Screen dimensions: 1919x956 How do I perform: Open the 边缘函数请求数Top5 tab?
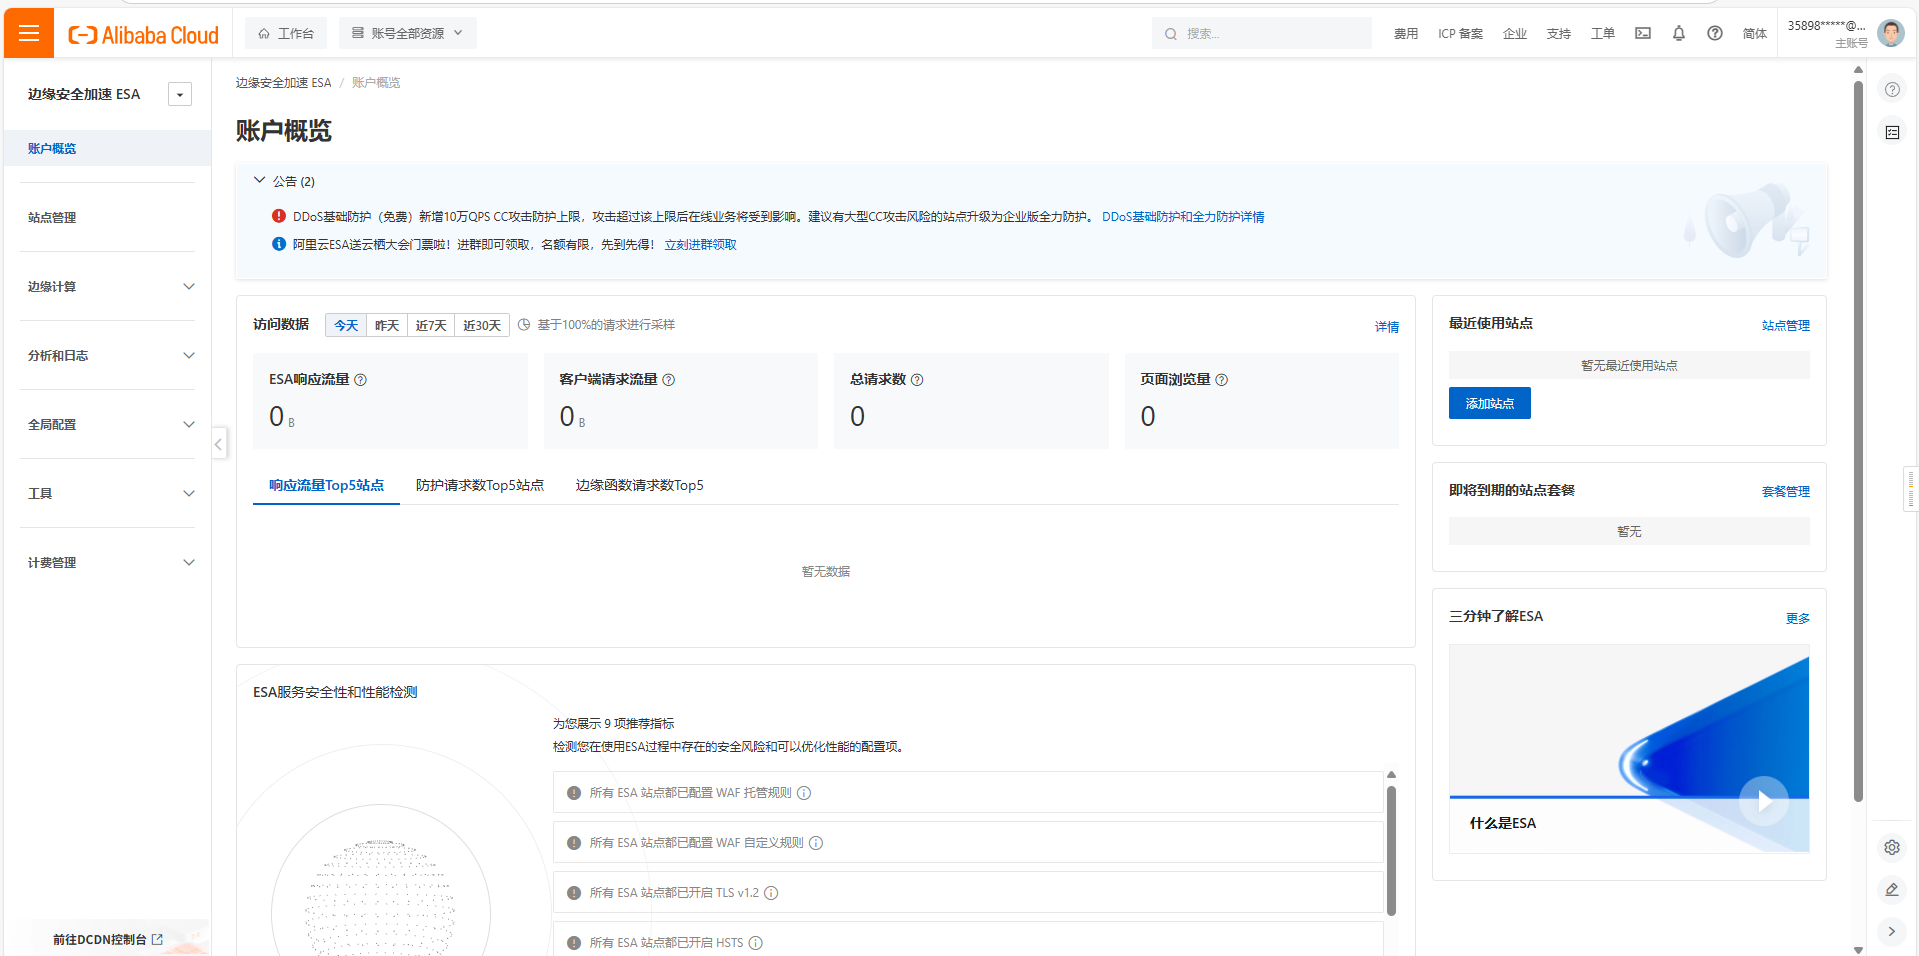point(639,485)
